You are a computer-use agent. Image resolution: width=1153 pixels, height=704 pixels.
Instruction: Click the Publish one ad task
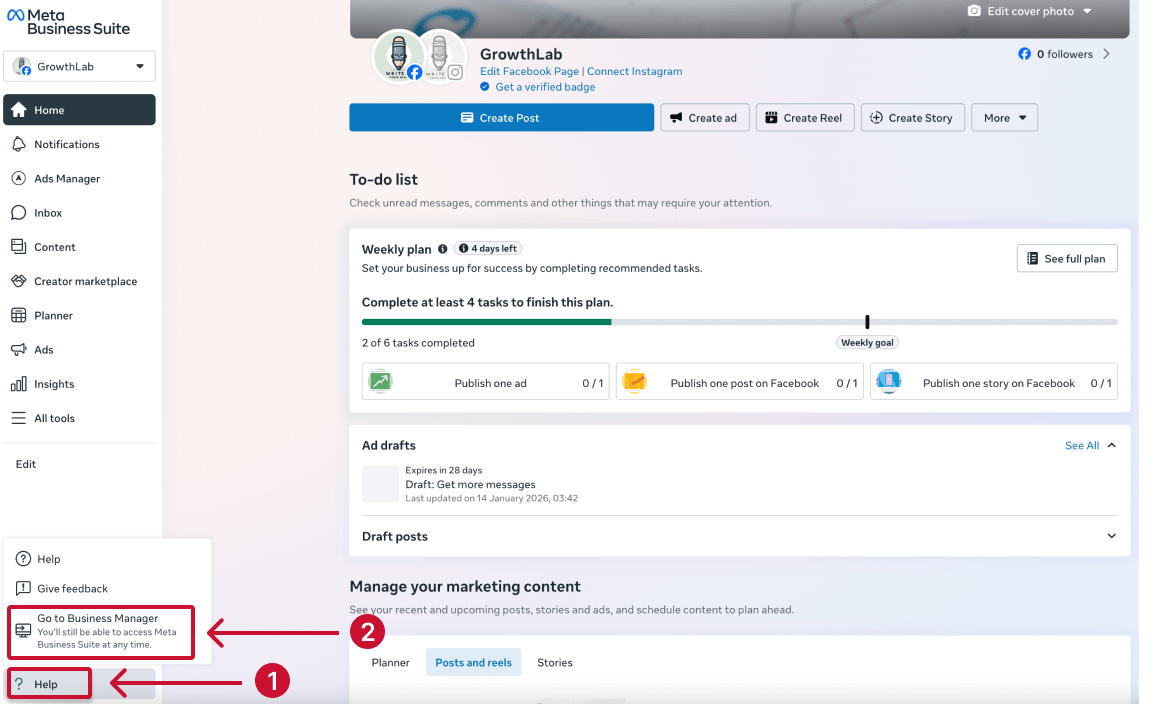click(x=485, y=381)
